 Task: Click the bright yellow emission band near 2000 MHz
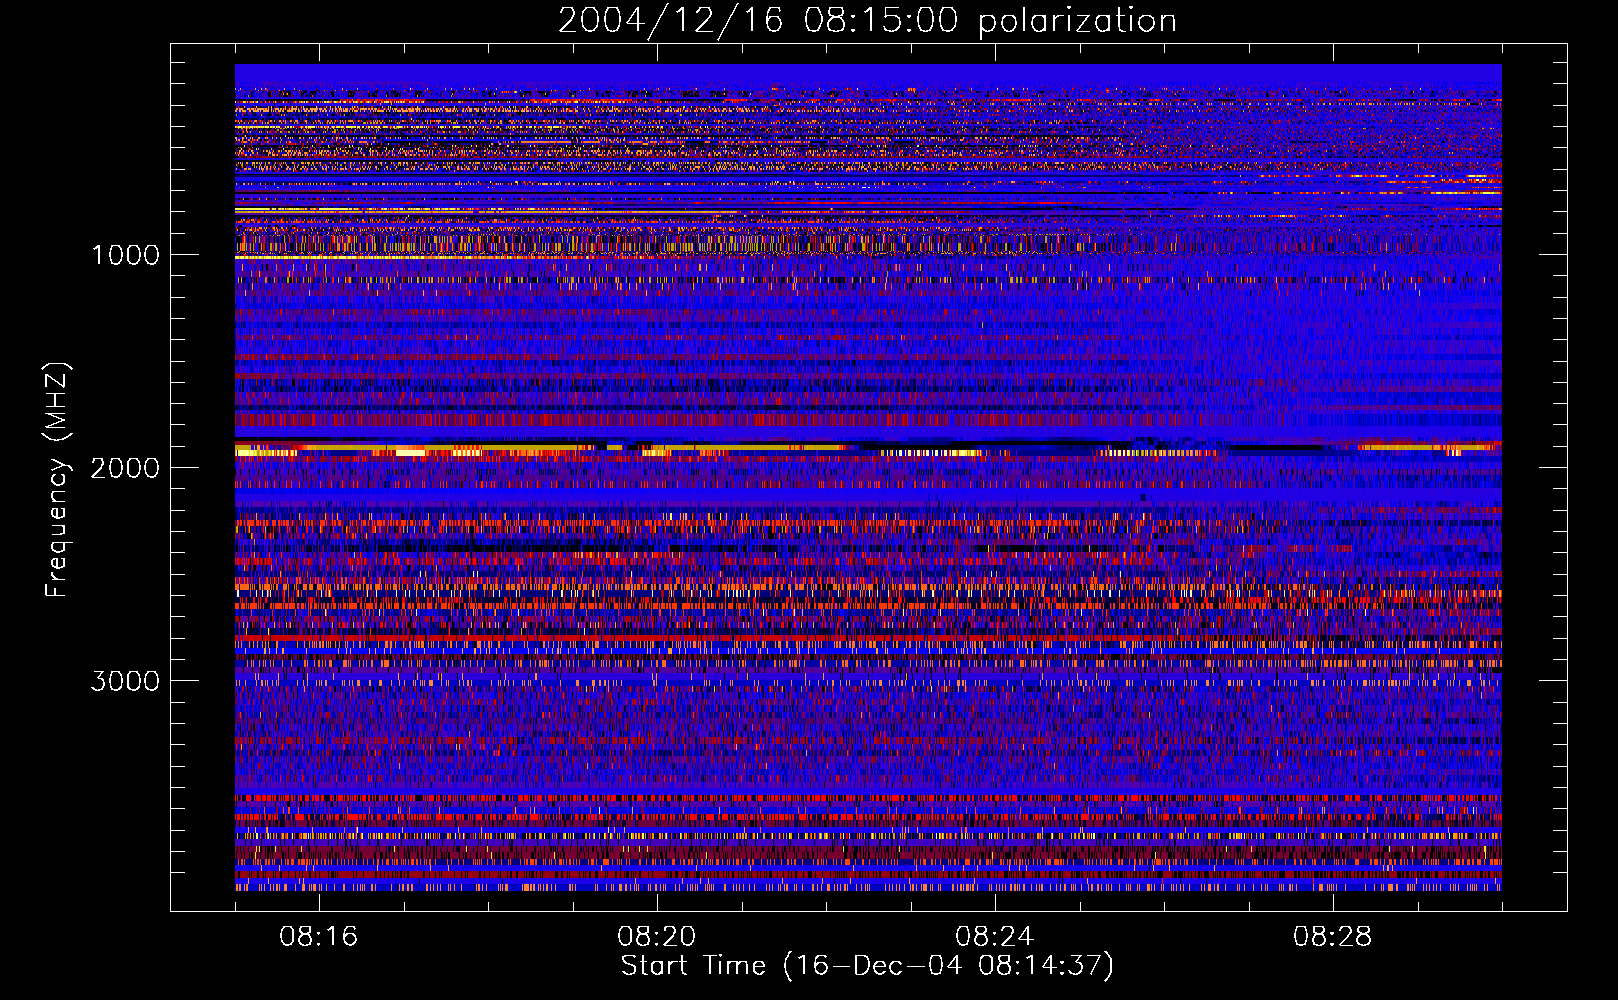868,449
